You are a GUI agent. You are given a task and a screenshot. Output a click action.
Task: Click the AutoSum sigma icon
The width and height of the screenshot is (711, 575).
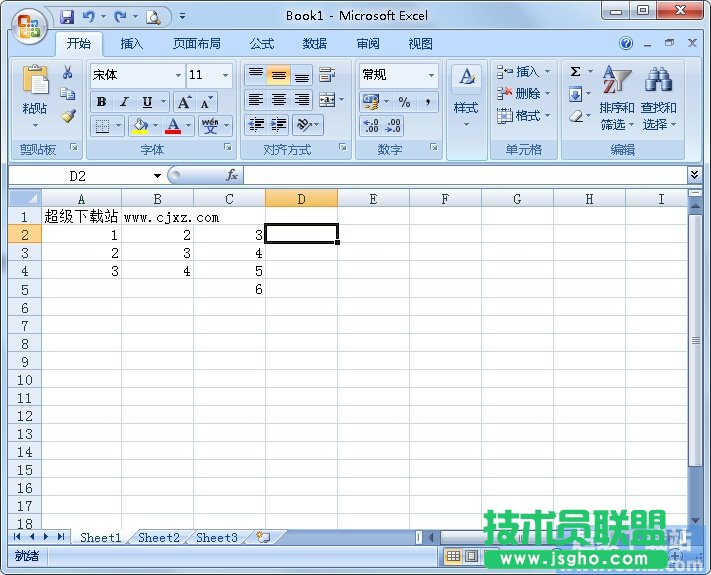tap(575, 72)
